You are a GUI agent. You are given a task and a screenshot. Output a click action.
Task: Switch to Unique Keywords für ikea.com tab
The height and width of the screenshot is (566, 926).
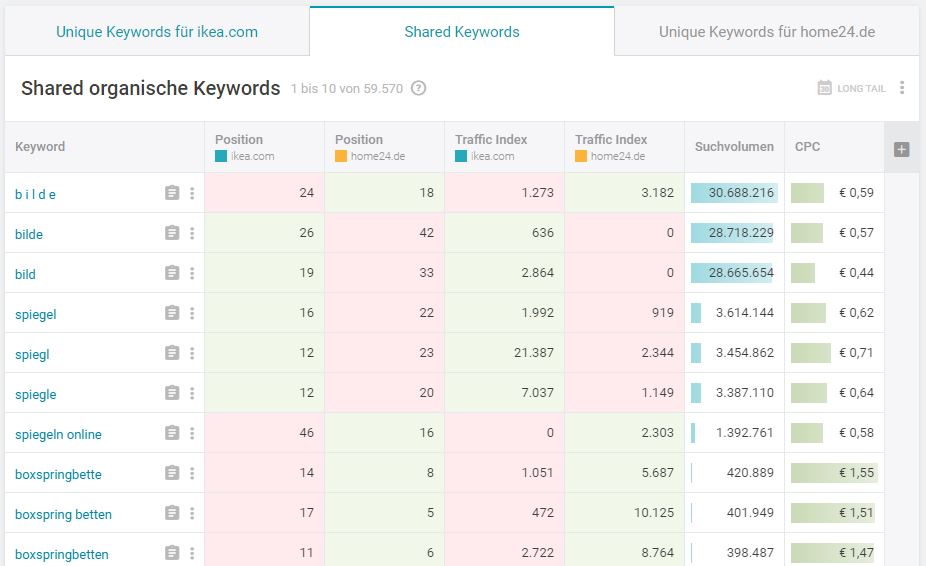click(x=156, y=32)
